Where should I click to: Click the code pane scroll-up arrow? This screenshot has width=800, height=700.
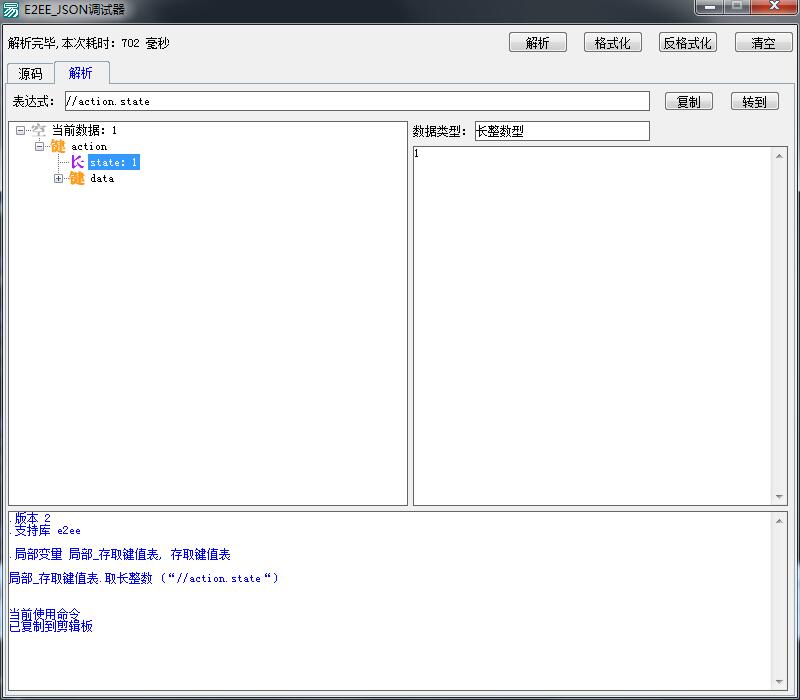779,520
